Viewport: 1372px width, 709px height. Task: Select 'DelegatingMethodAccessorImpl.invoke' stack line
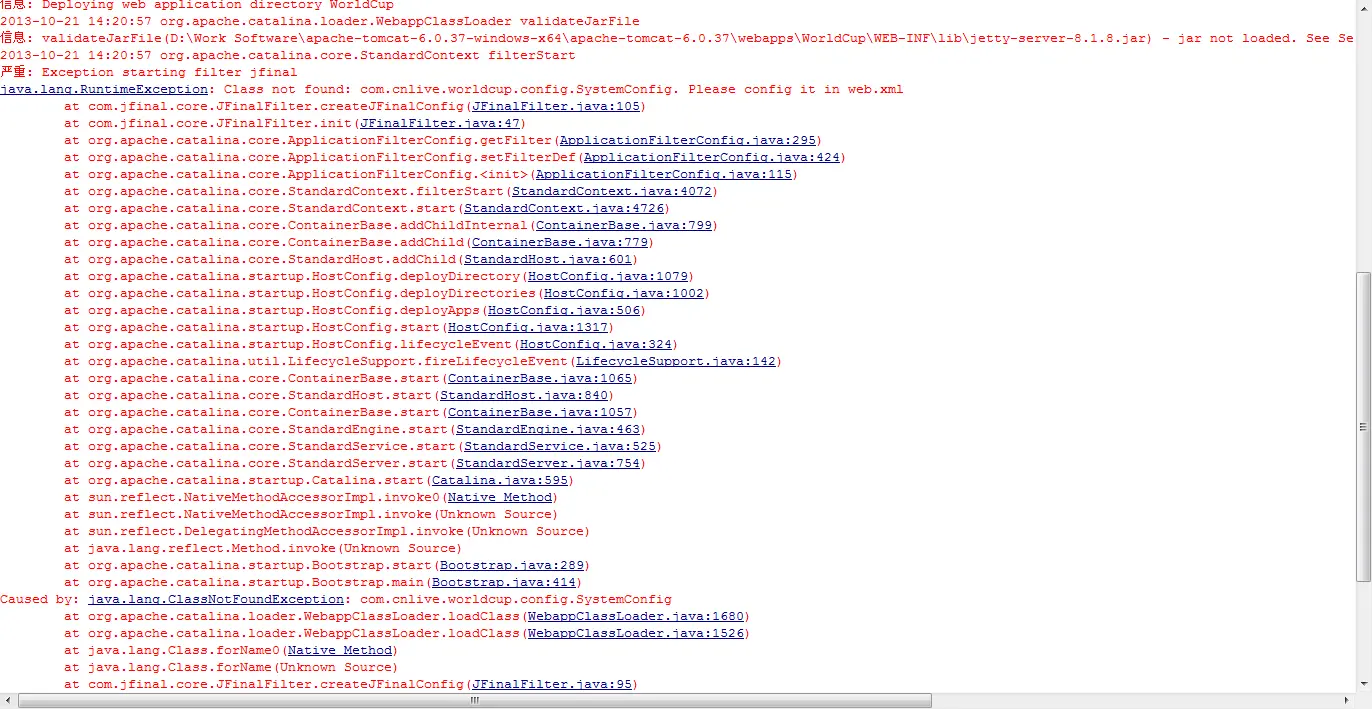(327, 531)
